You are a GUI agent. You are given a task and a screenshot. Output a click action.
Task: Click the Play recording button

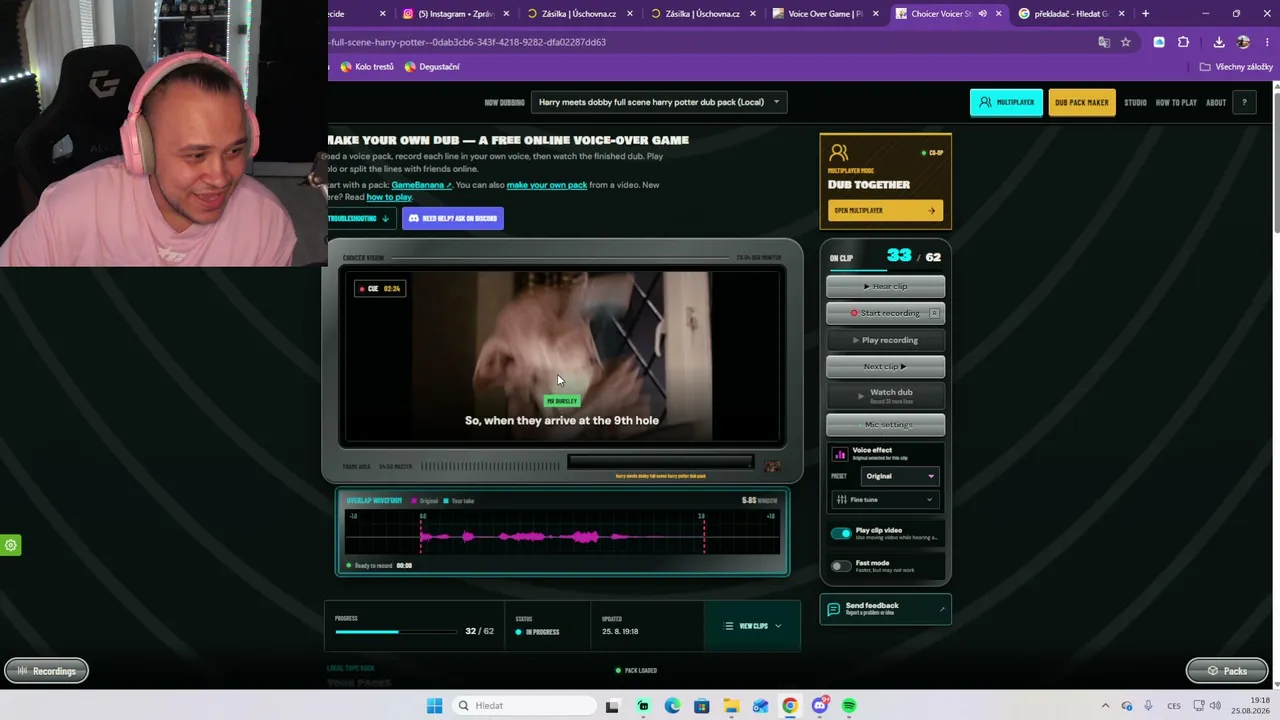point(885,340)
